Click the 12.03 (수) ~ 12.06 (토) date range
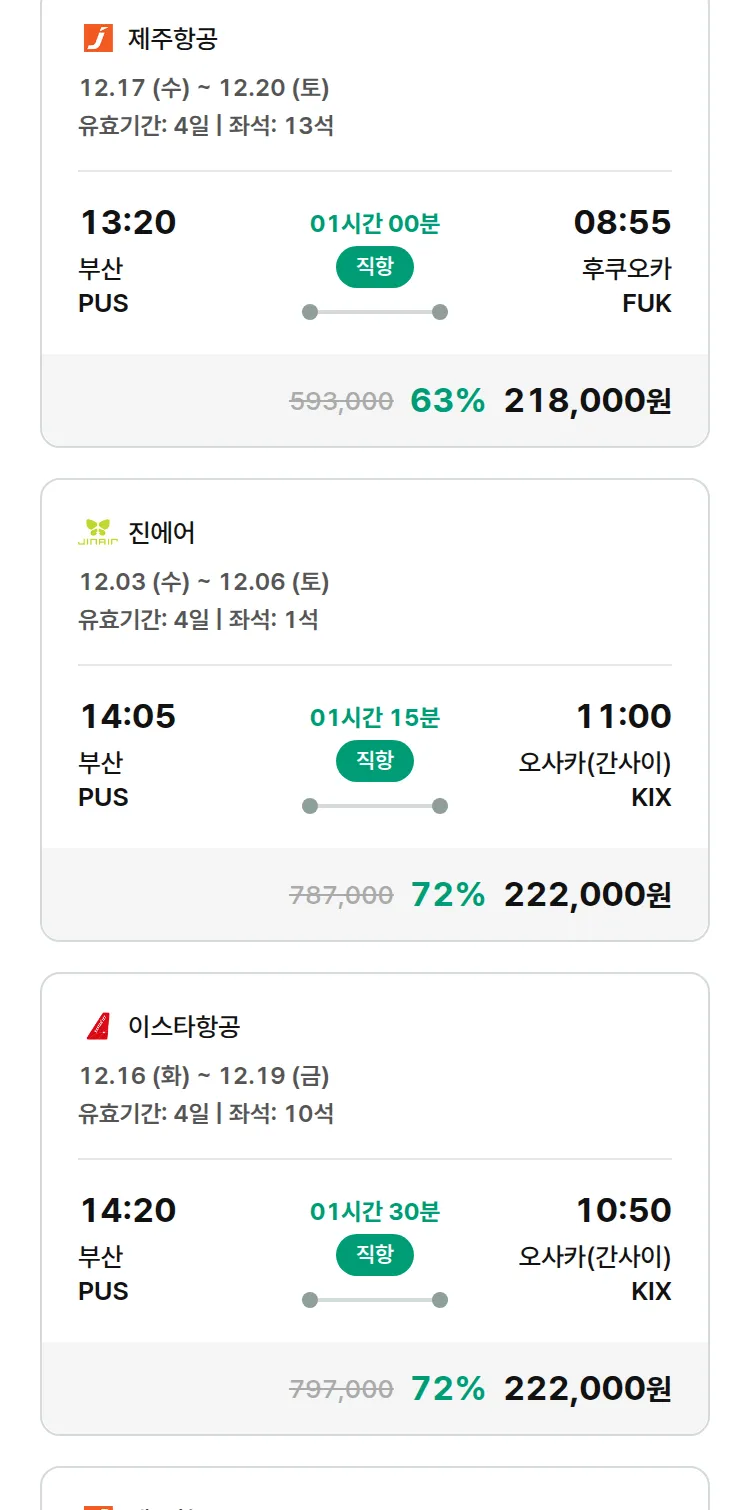 pyautogui.click(x=204, y=582)
